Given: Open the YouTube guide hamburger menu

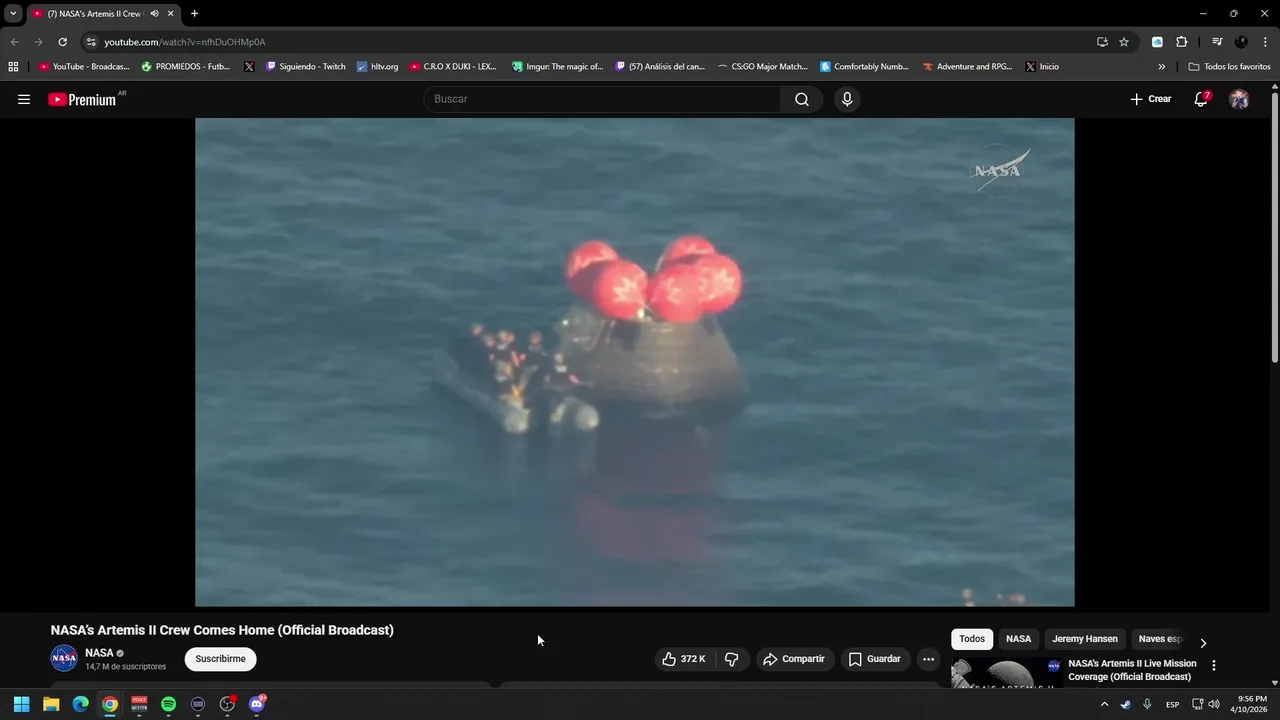Looking at the screenshot, I should (24, 99).
